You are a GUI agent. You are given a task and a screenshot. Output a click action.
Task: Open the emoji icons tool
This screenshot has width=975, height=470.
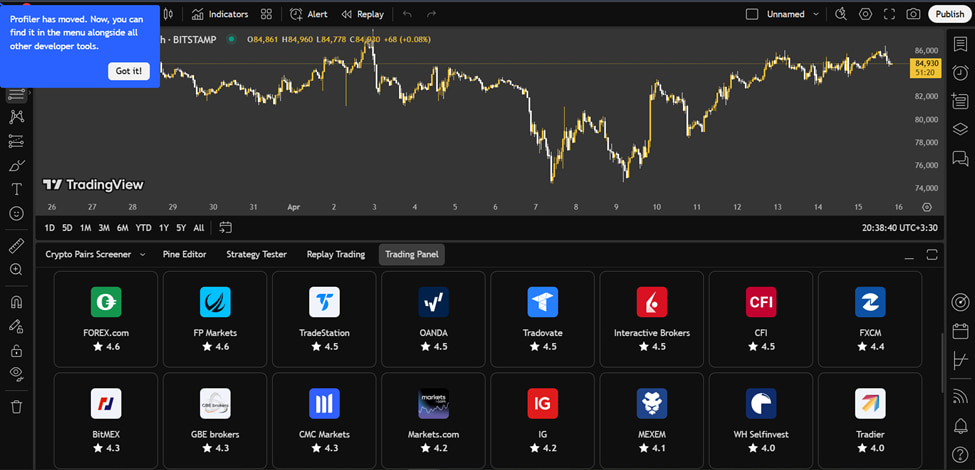coord(16,213)
